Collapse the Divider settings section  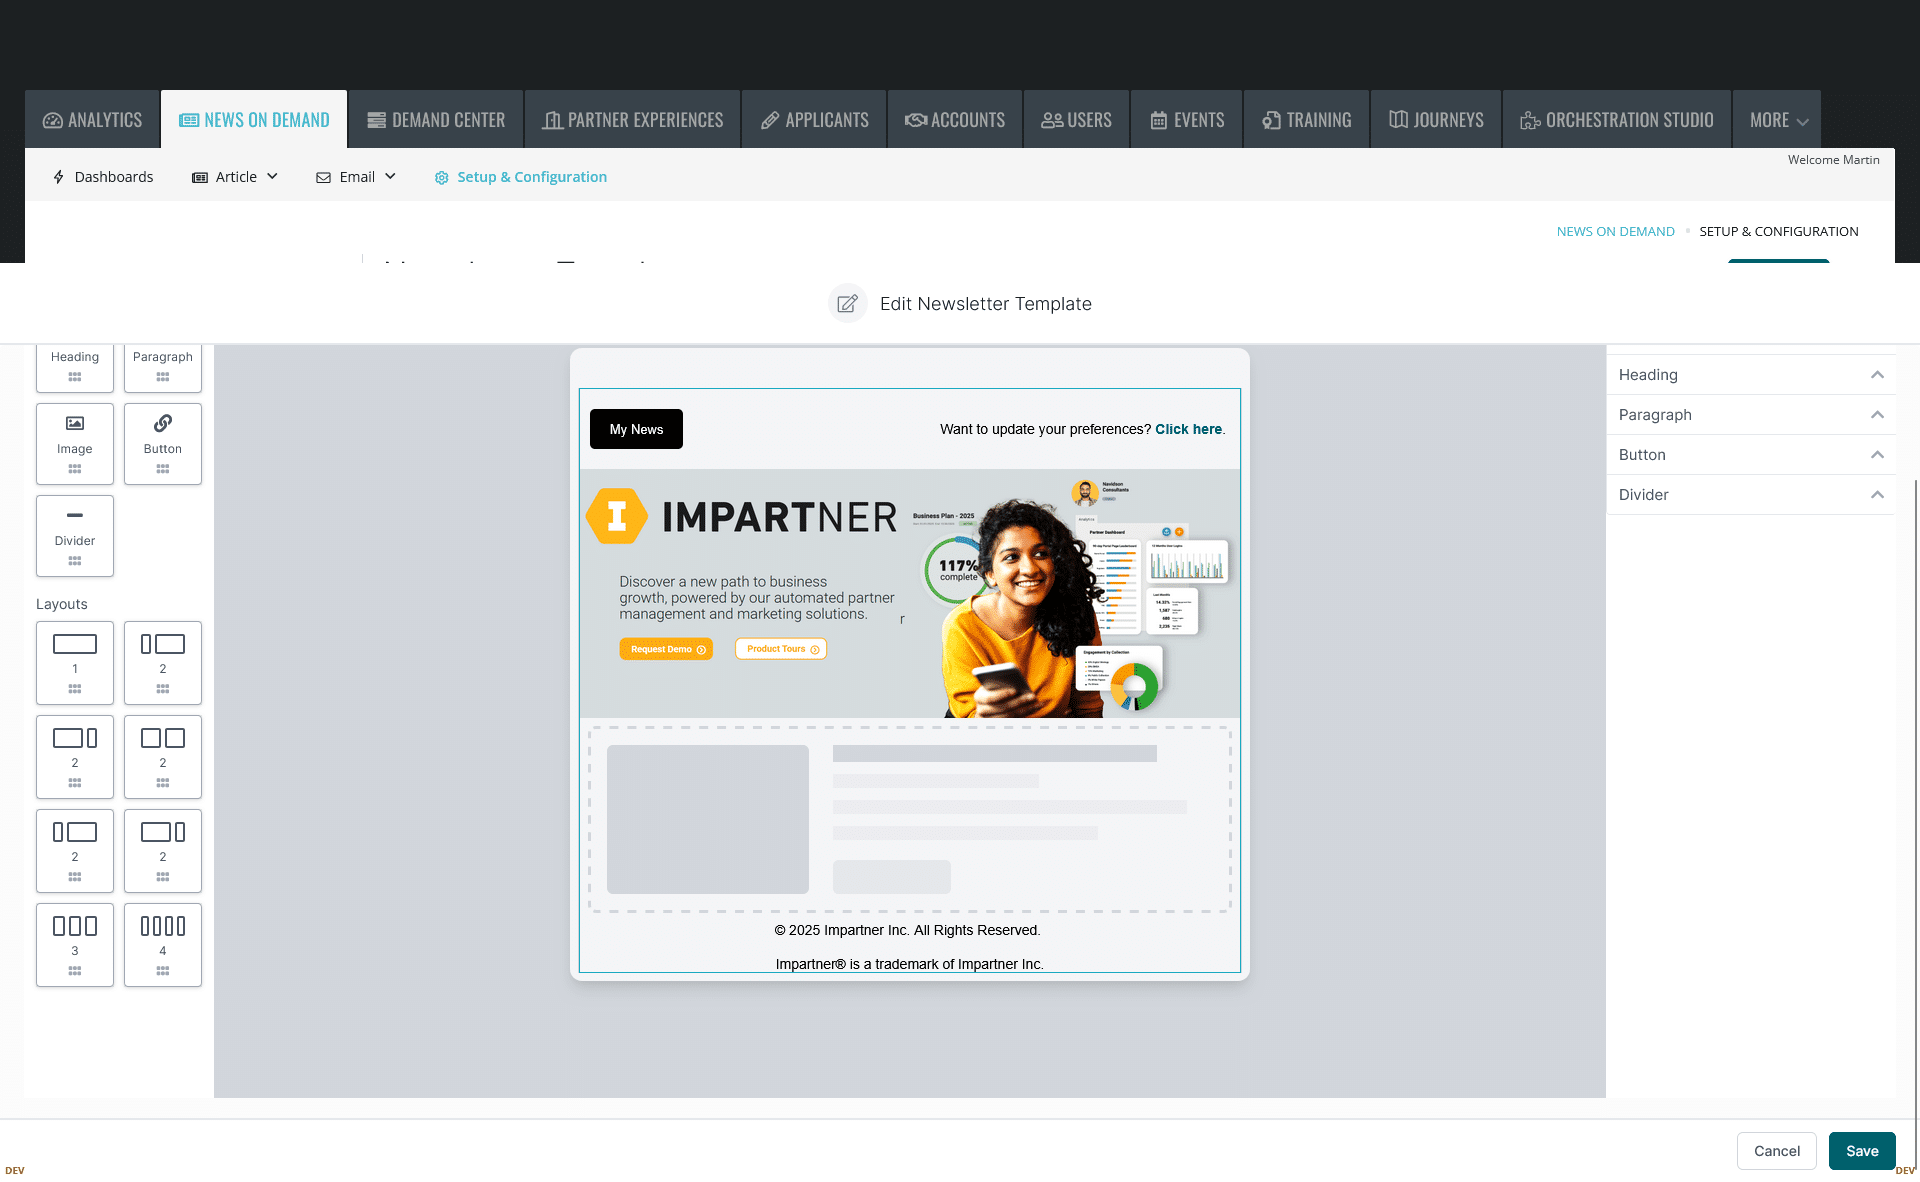tap(1877, 495)
